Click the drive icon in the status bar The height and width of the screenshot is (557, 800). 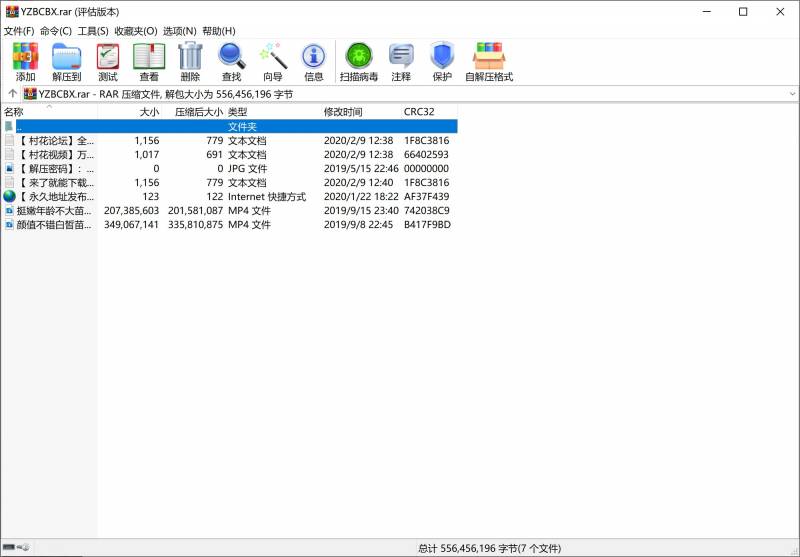(9, 547)
